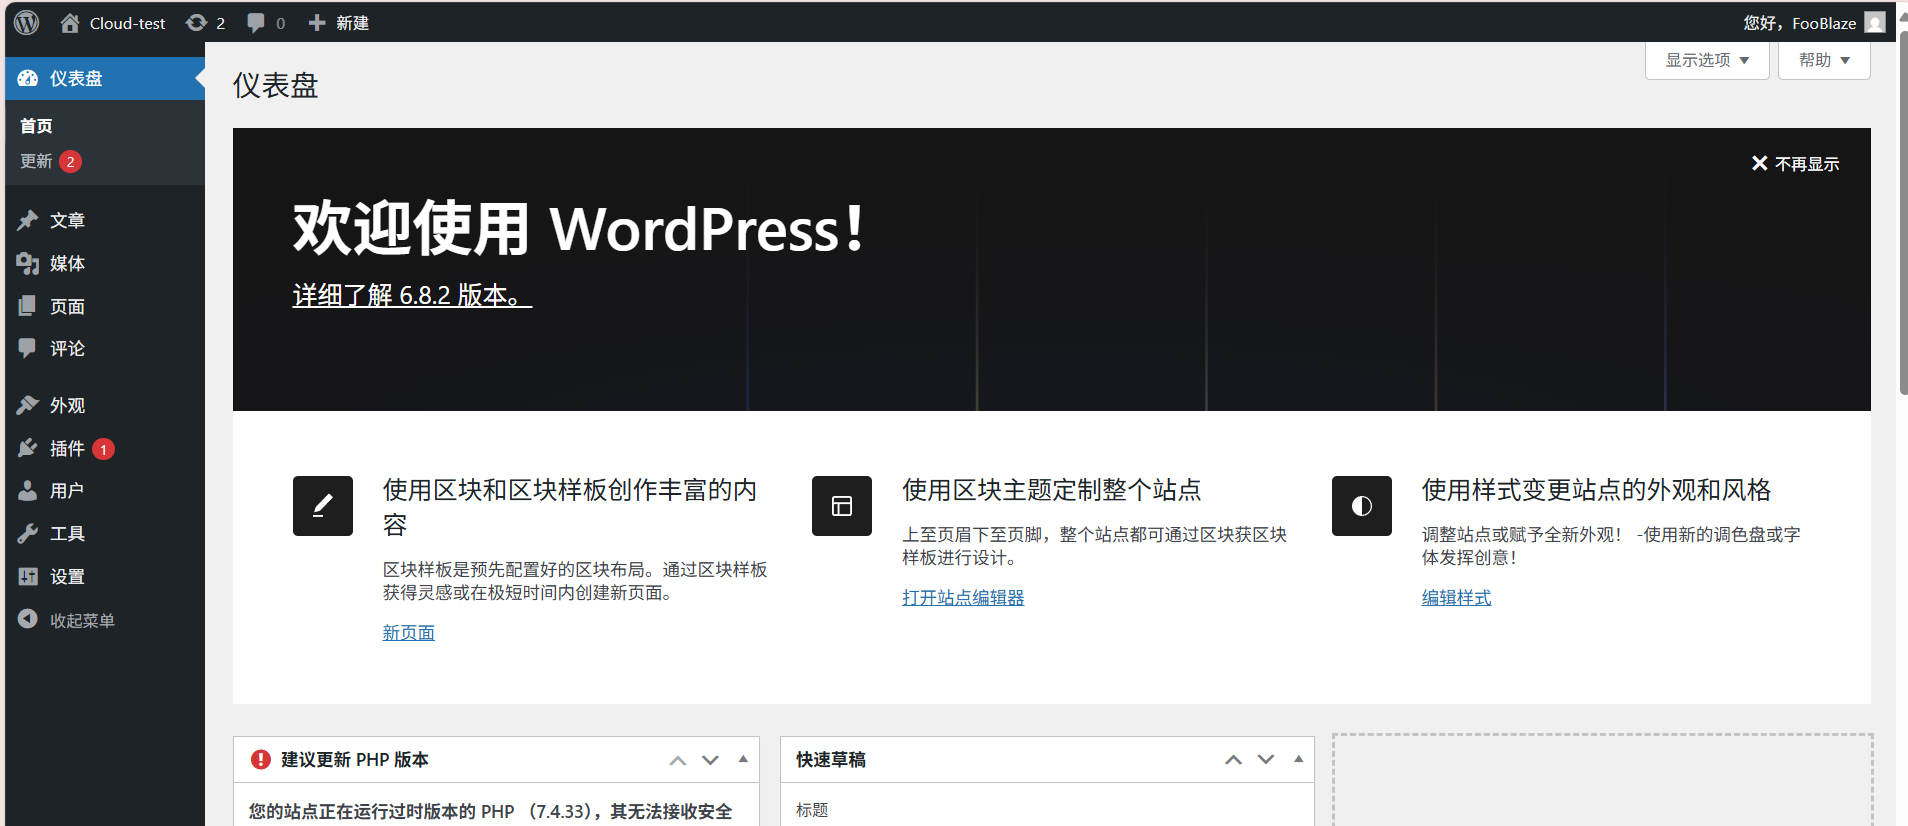Collapse the sidebar via 收起菜单
Viewport: 1908px width, 826px height.
point(82,620)
